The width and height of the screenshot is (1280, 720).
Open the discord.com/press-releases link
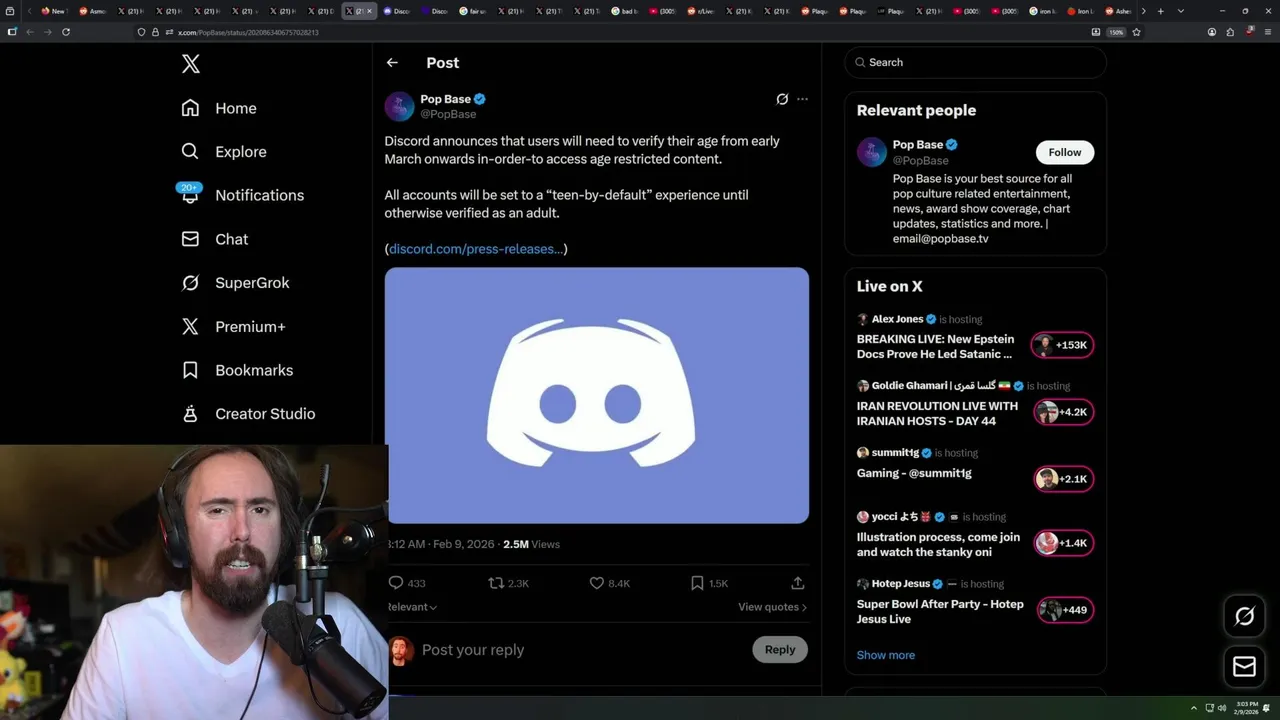click(476, 249)
